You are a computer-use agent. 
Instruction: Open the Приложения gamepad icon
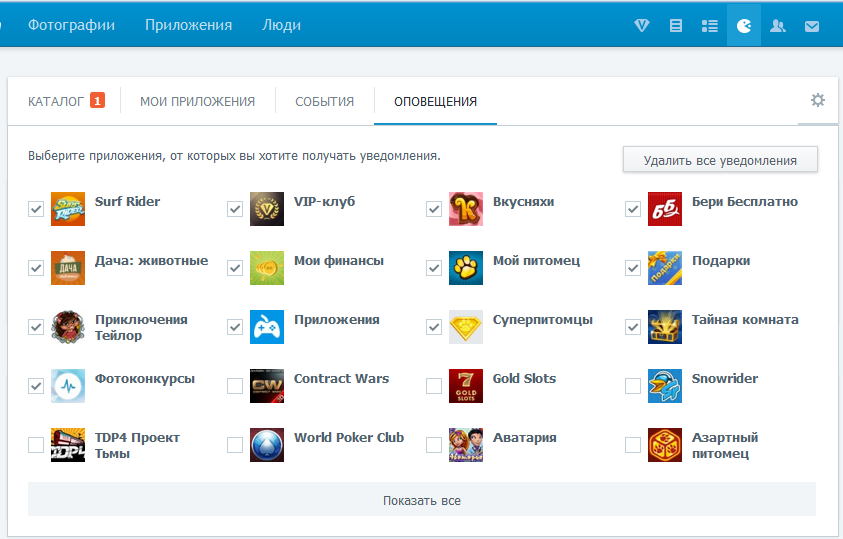pos(267,327)
